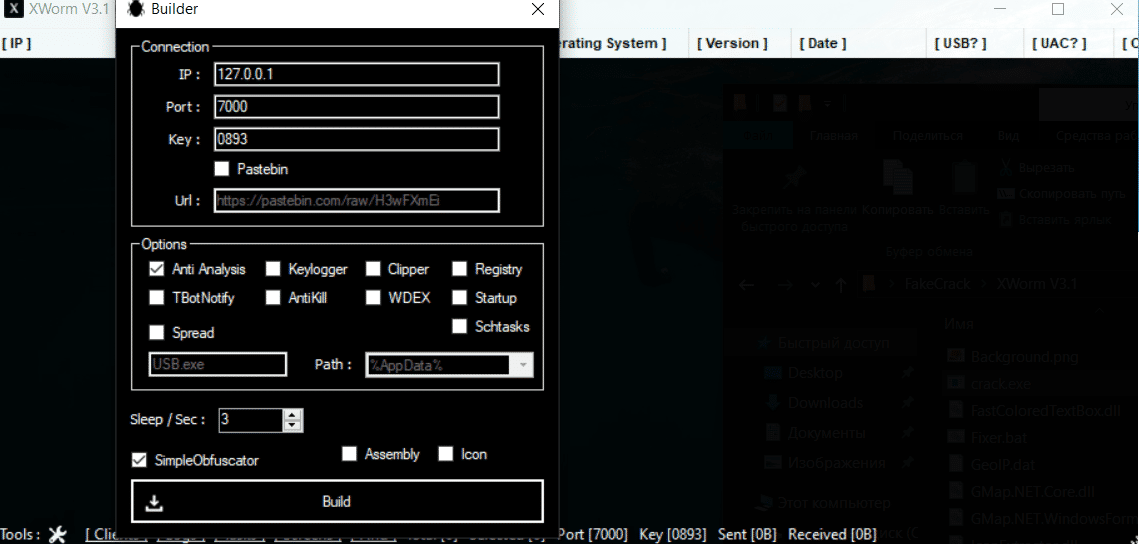Click the Sleep / Sec value field
The image size is (1139, 544).
coord(251,420)
